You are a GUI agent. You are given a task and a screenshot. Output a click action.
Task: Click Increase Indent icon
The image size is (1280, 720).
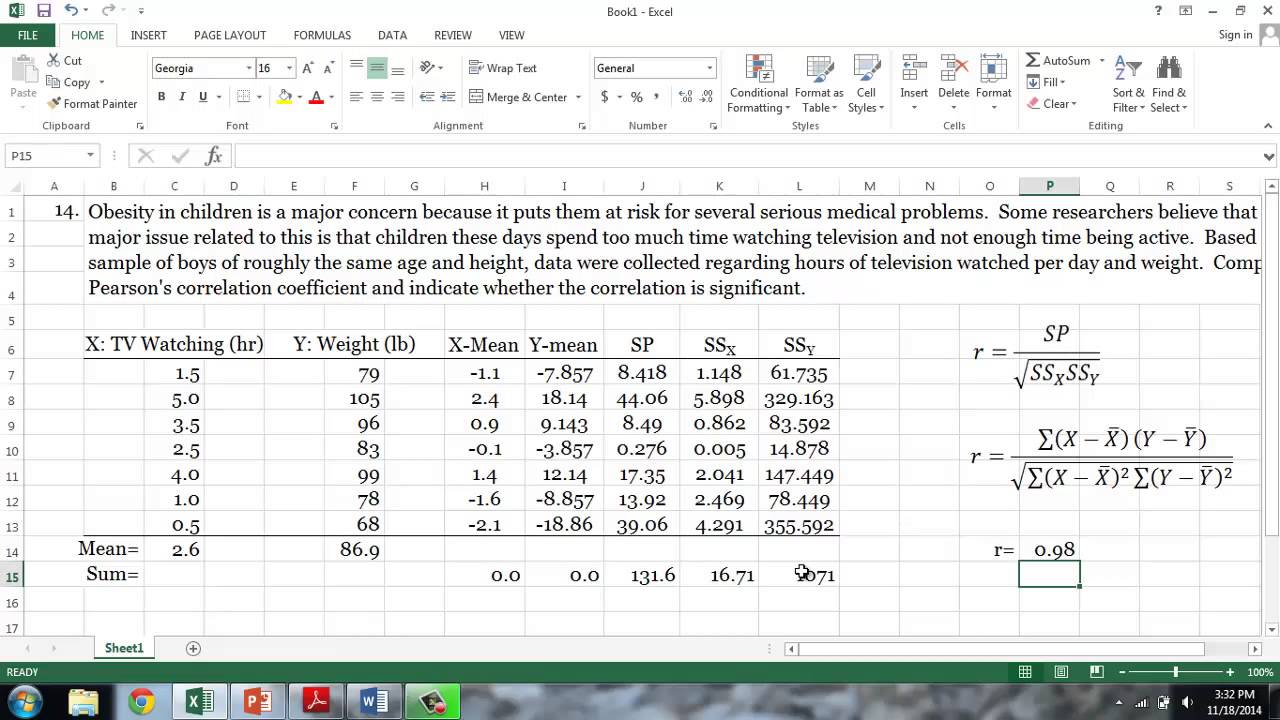449,97
